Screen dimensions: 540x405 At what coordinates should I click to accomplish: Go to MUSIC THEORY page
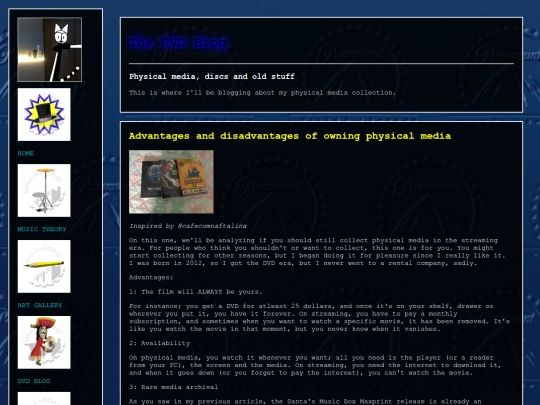42,229
